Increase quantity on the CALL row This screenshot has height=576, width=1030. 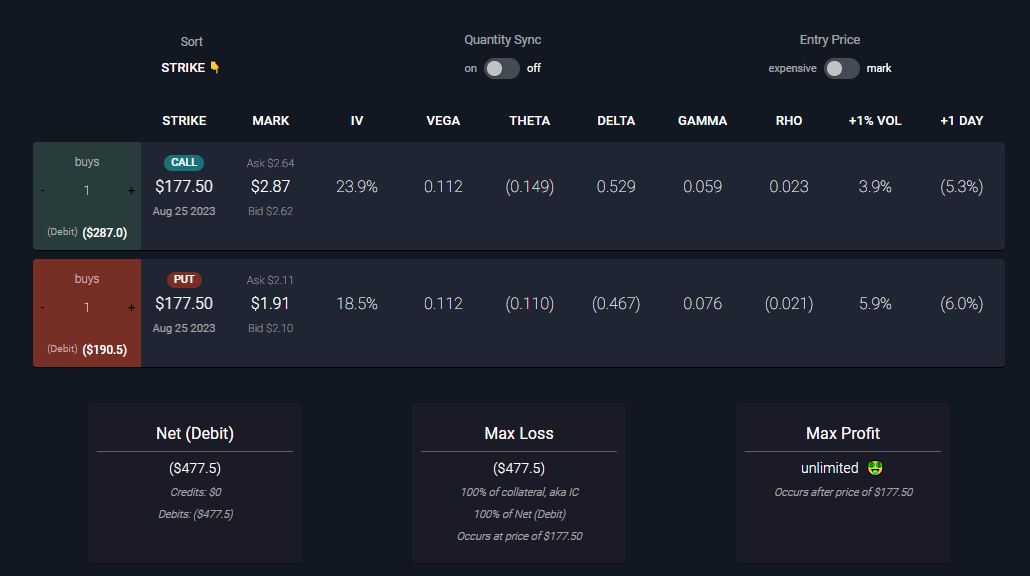[x=131, y=190]
